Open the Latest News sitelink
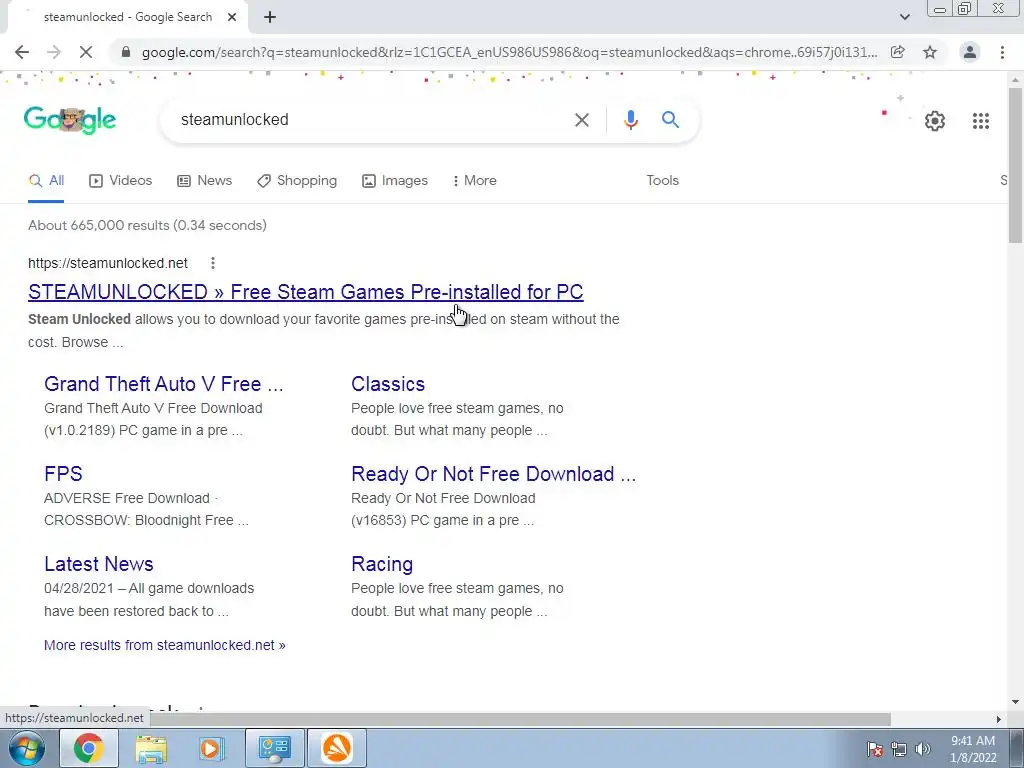 click(99, 564)
